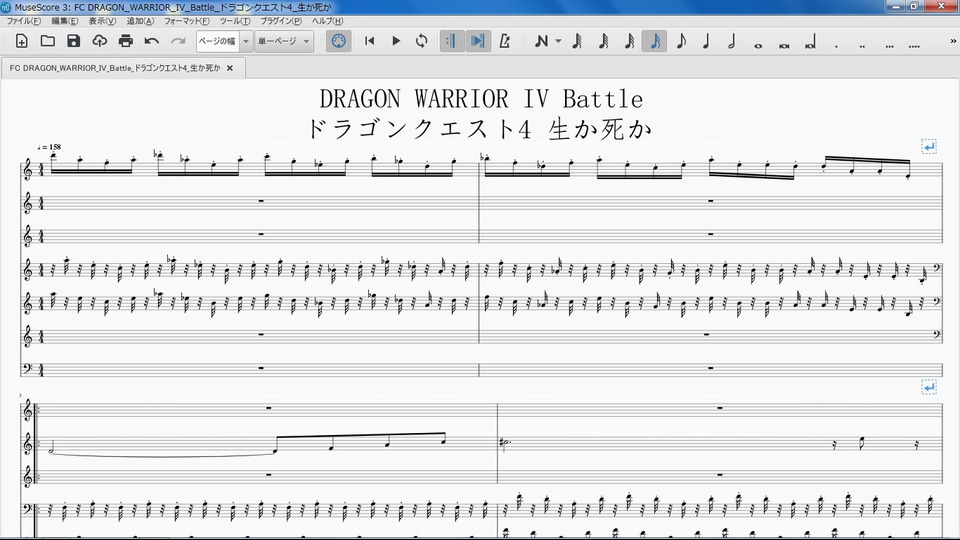Toggle loop playback
Viewport: 960px width, 540px height.
[x=421, y=41]
